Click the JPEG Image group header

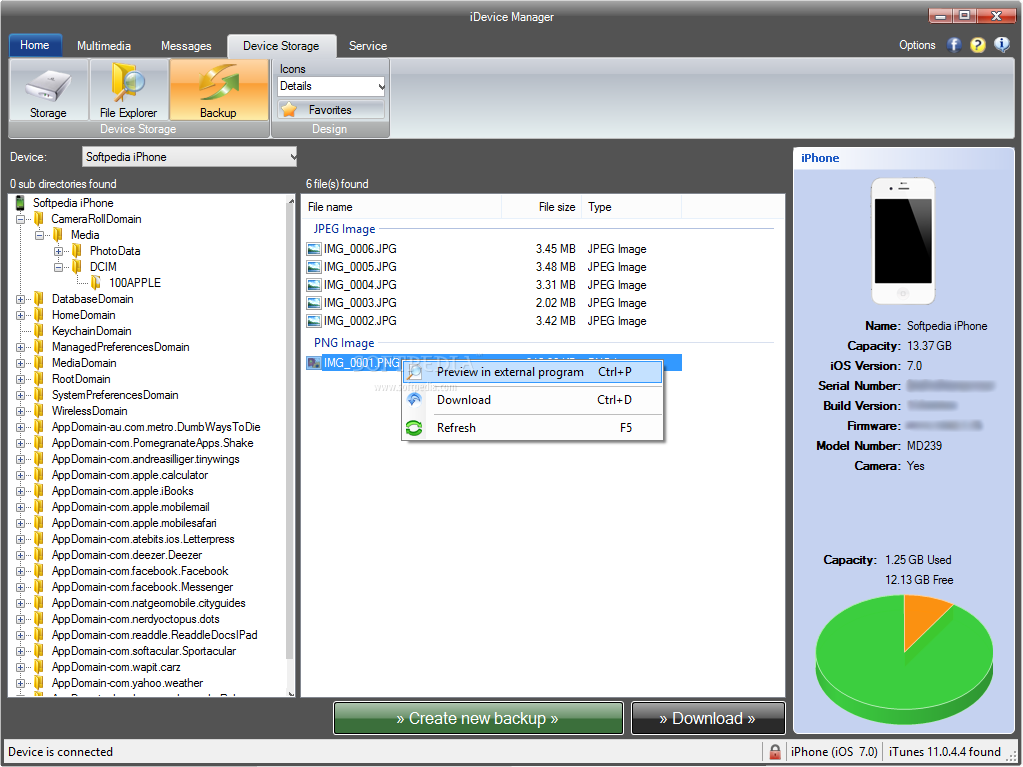344,229
